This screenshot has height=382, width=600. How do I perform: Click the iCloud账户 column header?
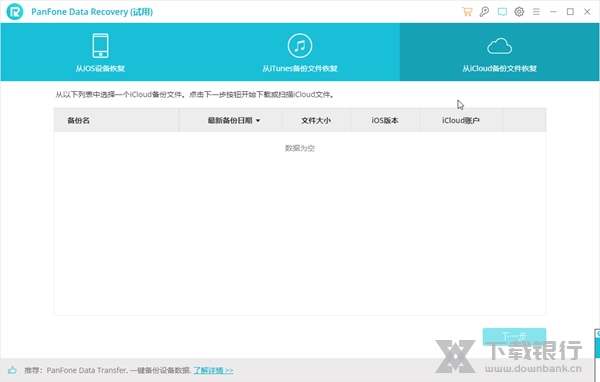pos(461,121)
